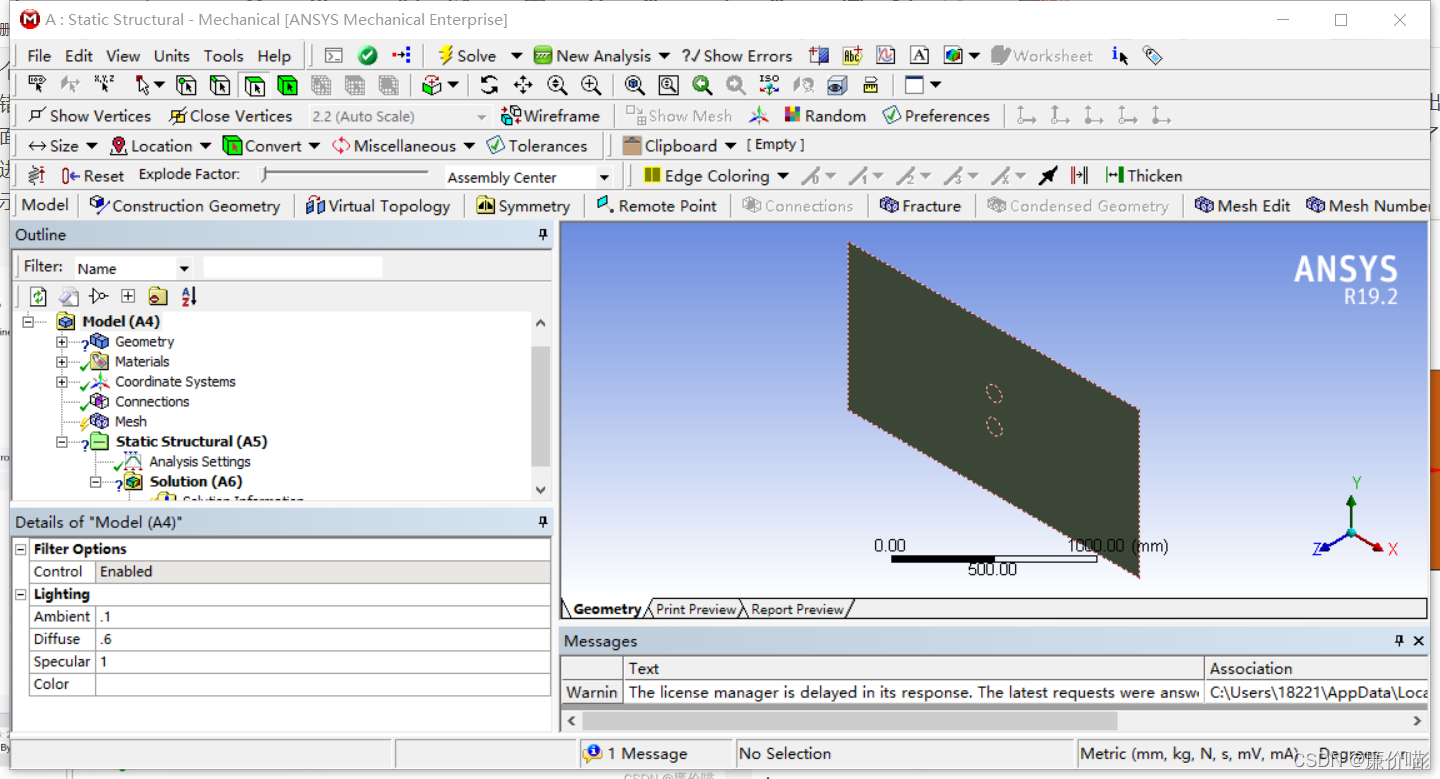Open the Location dropdown menu
The width and height of the screenshot is (1440, 779).
coord(160,146)
